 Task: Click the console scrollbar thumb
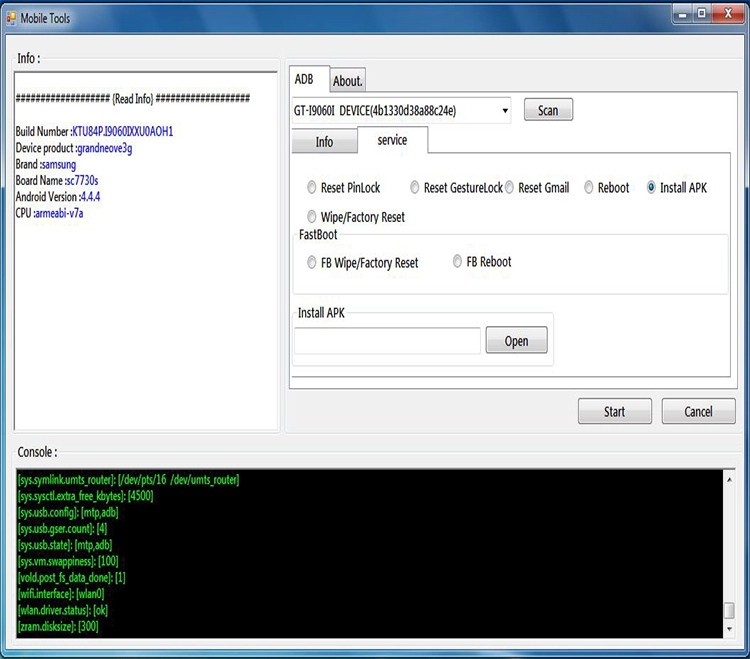point(729,610)
